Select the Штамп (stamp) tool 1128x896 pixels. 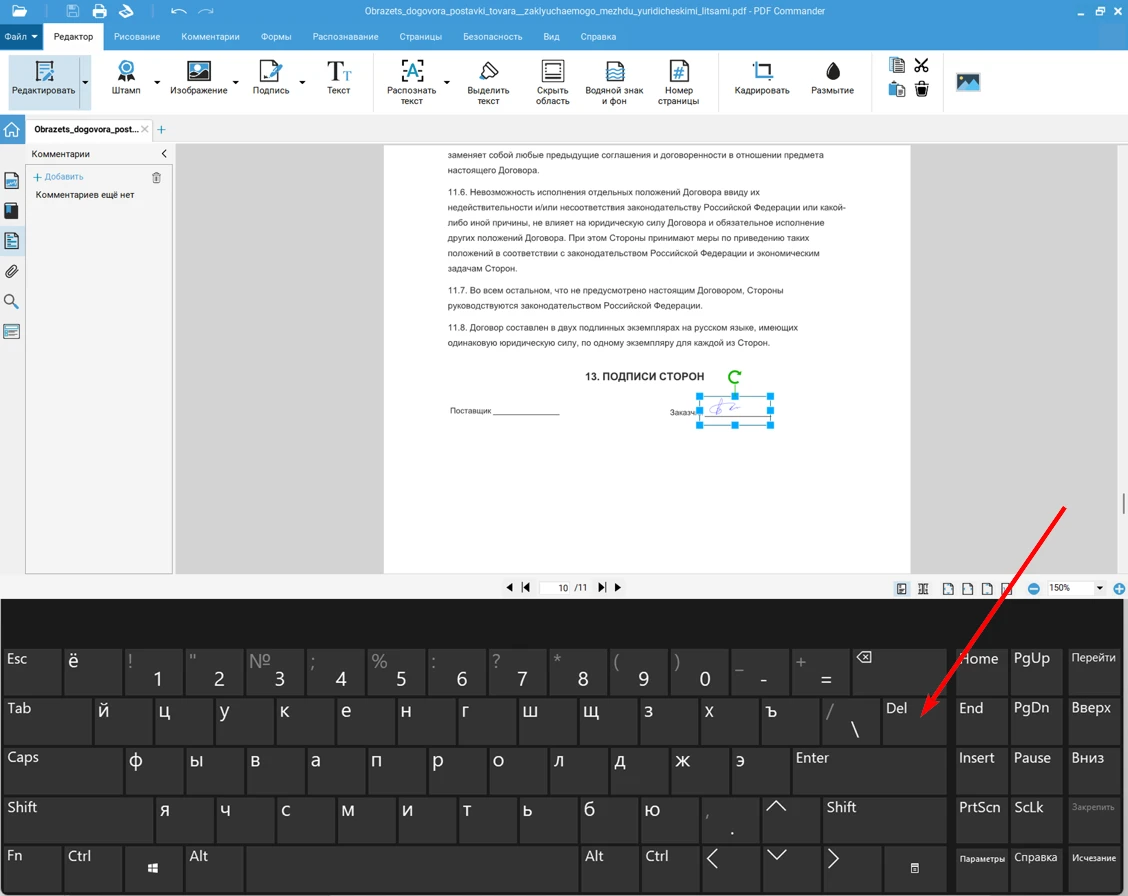pos(126,78)
